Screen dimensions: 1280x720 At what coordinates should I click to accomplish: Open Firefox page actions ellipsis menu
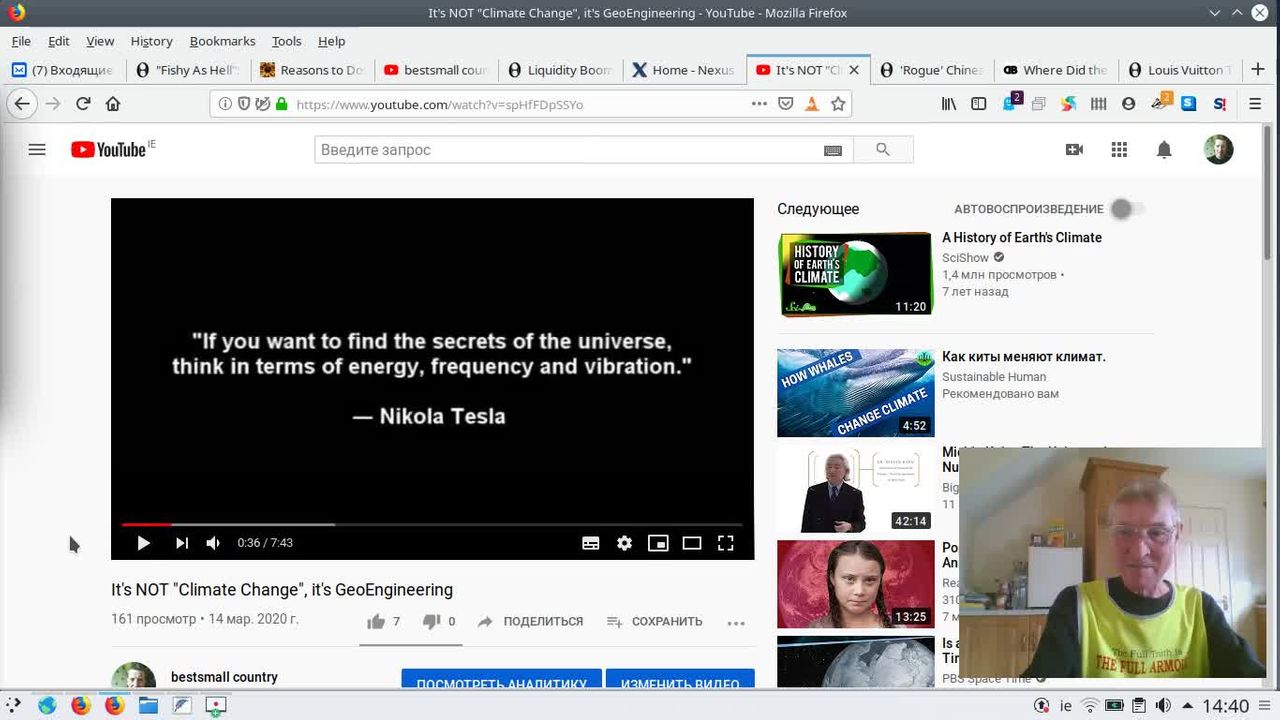[x=759, y=104]
